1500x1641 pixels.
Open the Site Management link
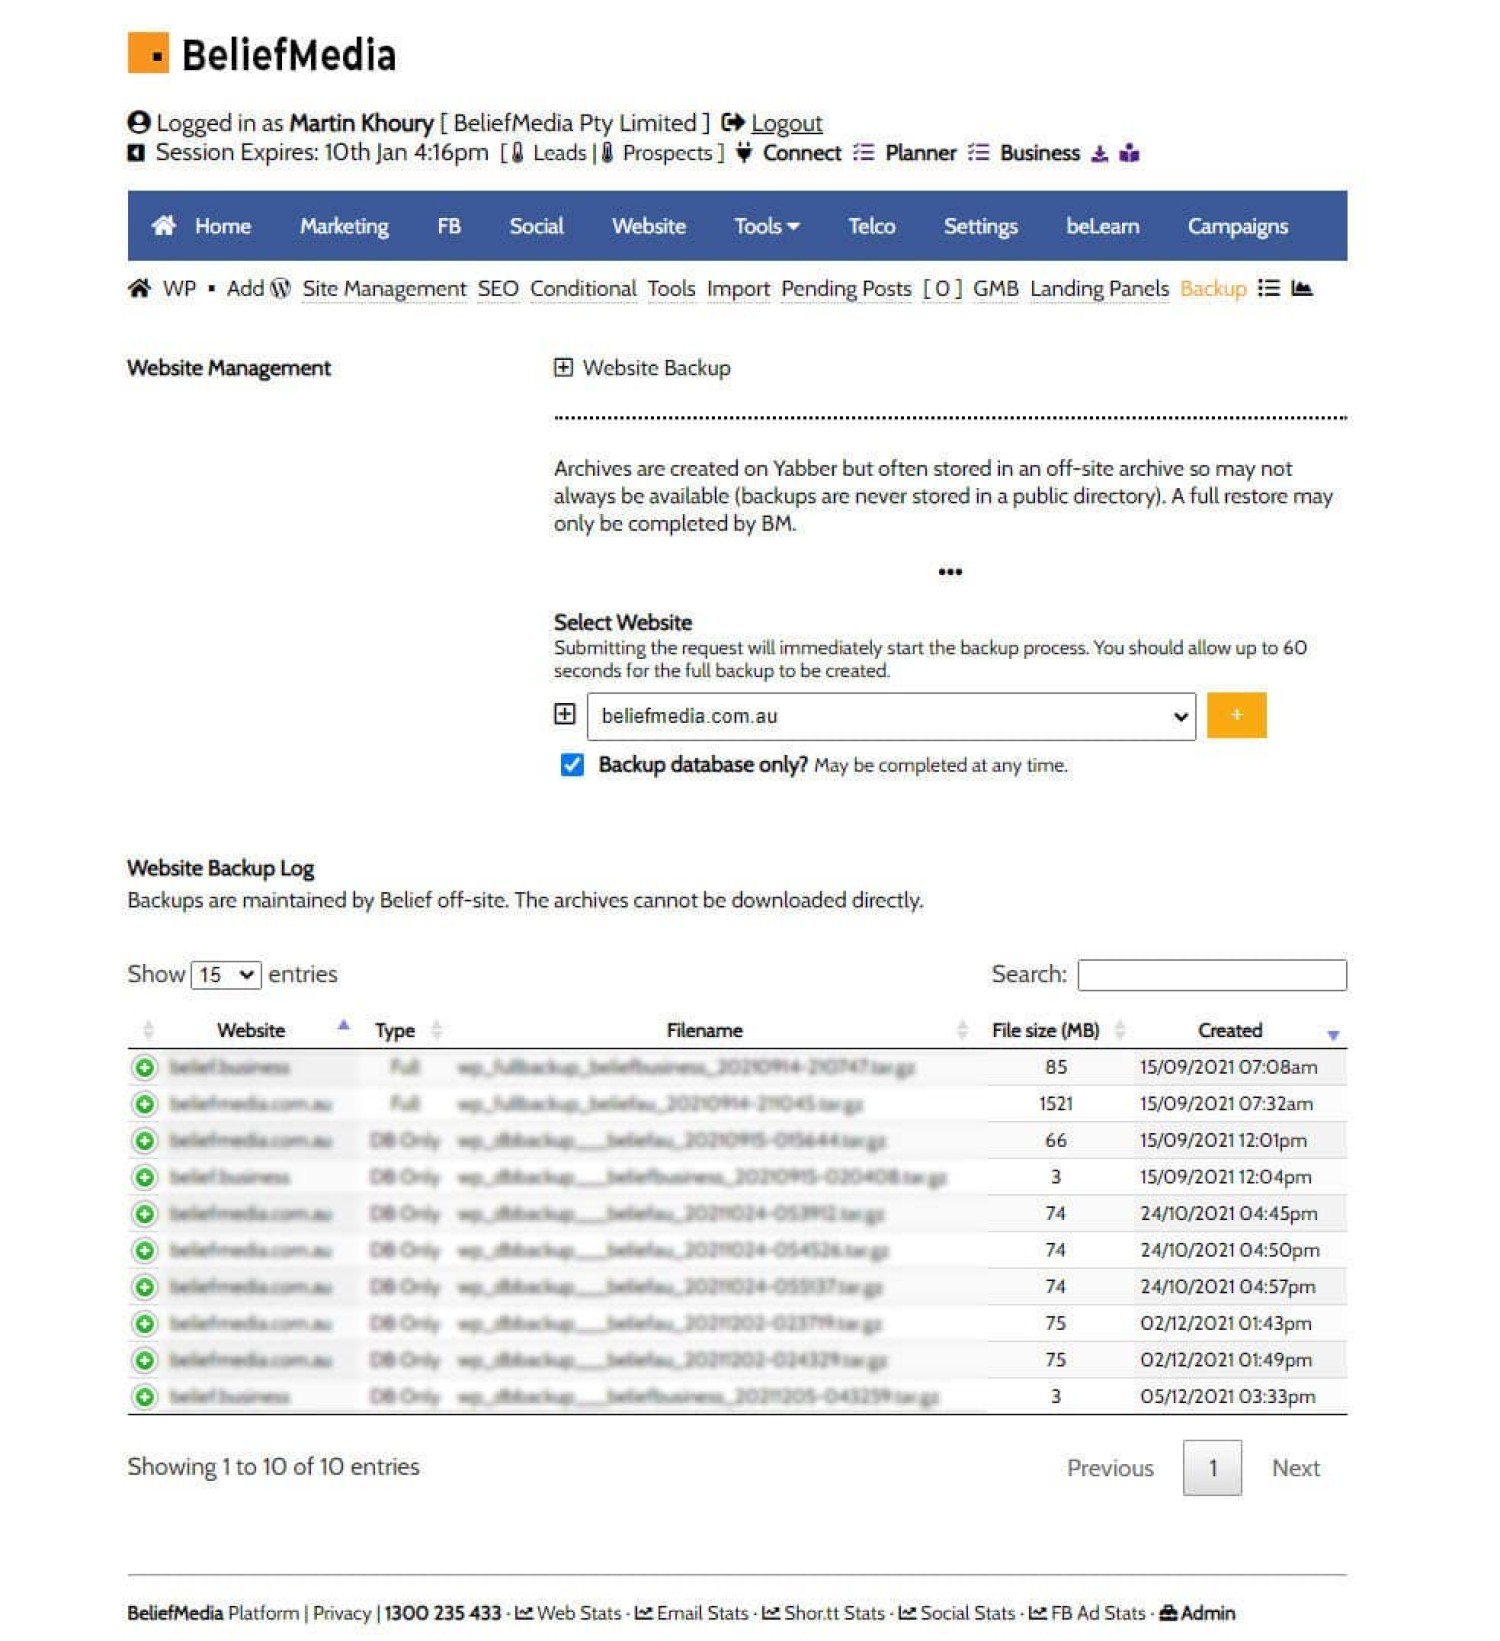point(384,289)
